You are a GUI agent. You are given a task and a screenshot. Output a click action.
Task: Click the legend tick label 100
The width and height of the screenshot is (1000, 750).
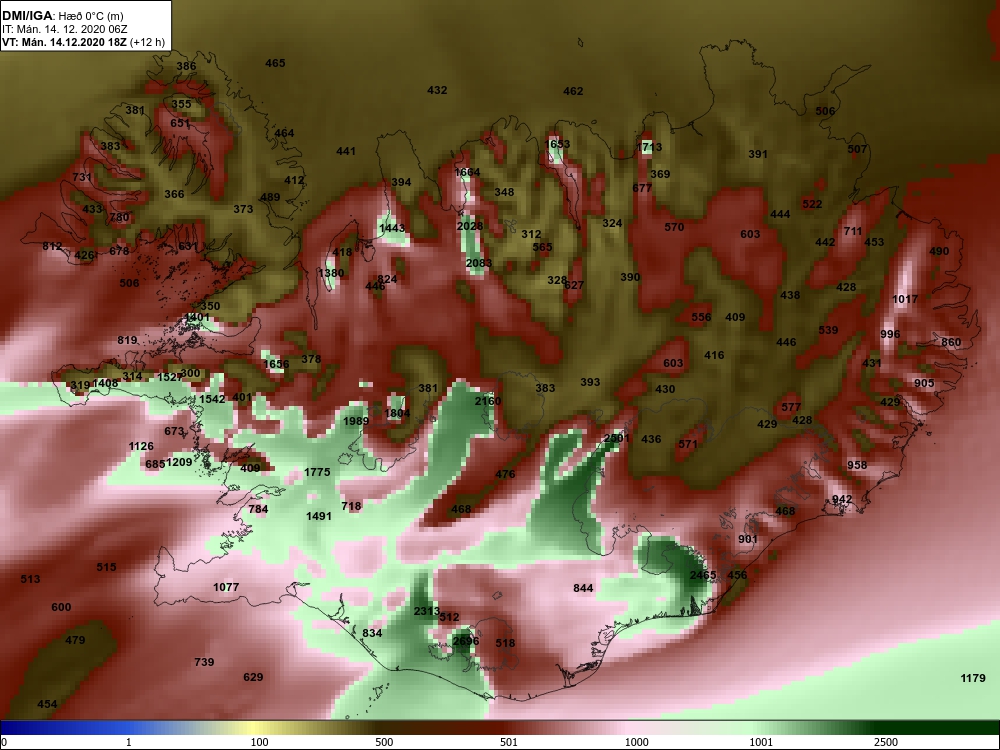(x=259, y=742)
